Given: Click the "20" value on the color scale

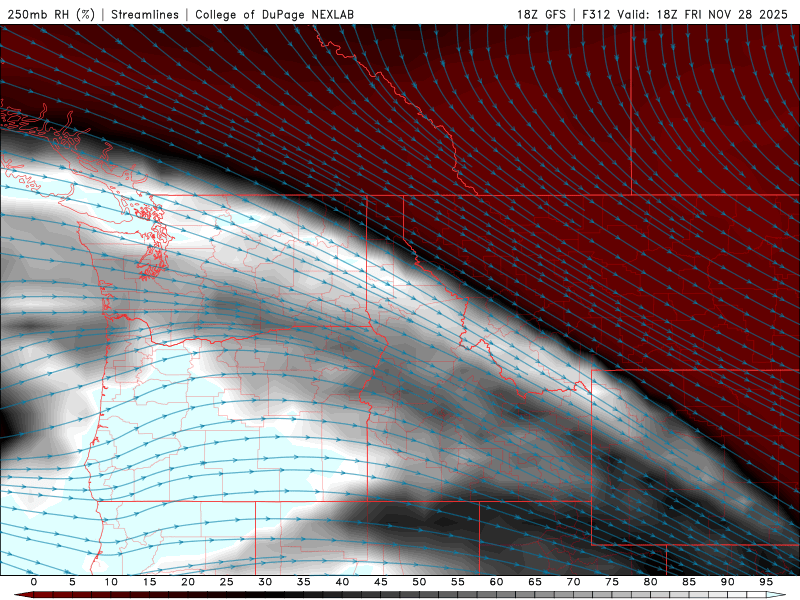Looking at the screenshot, I should point(188,582).
